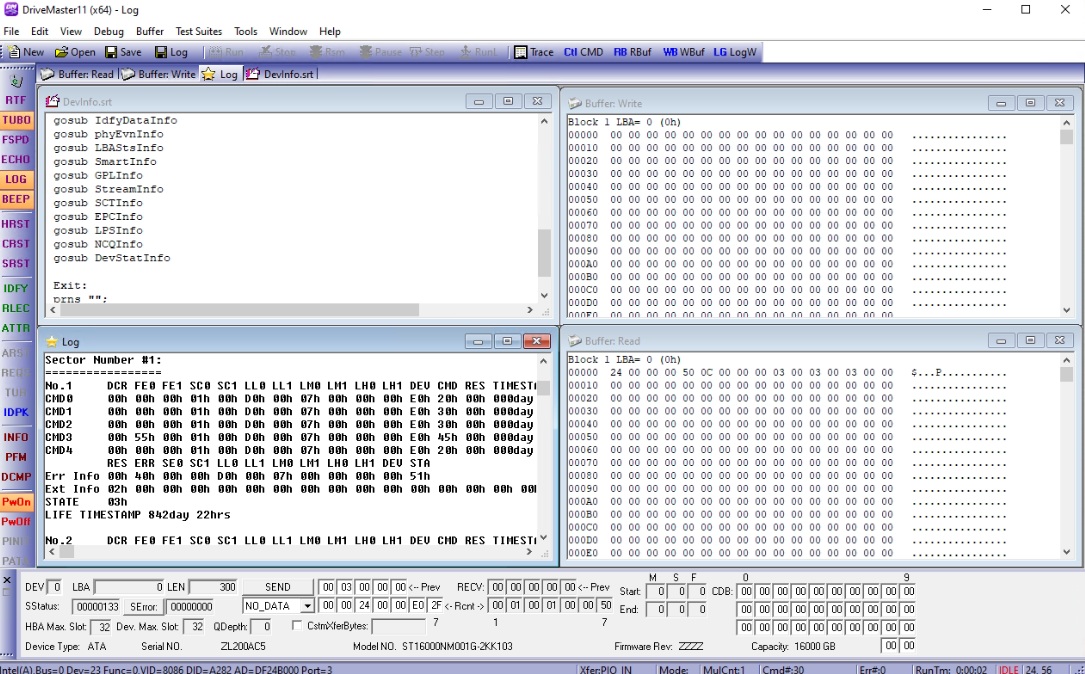Click the "gosub DevStatInfo" script line
Viewport: 1085px width, 674px height.
[111, 258]
